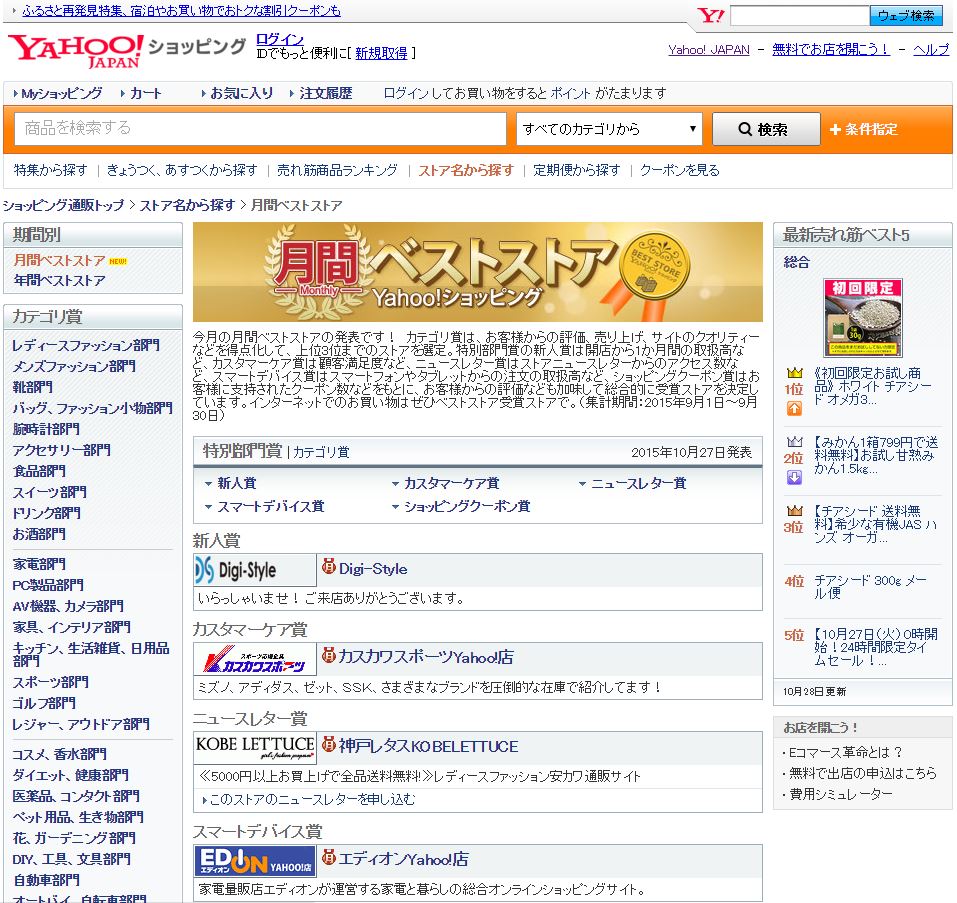The width and height of the screenshot is (957, 903).
Task: Click the 条件指定 advanced search button
Action: (864, 129)
